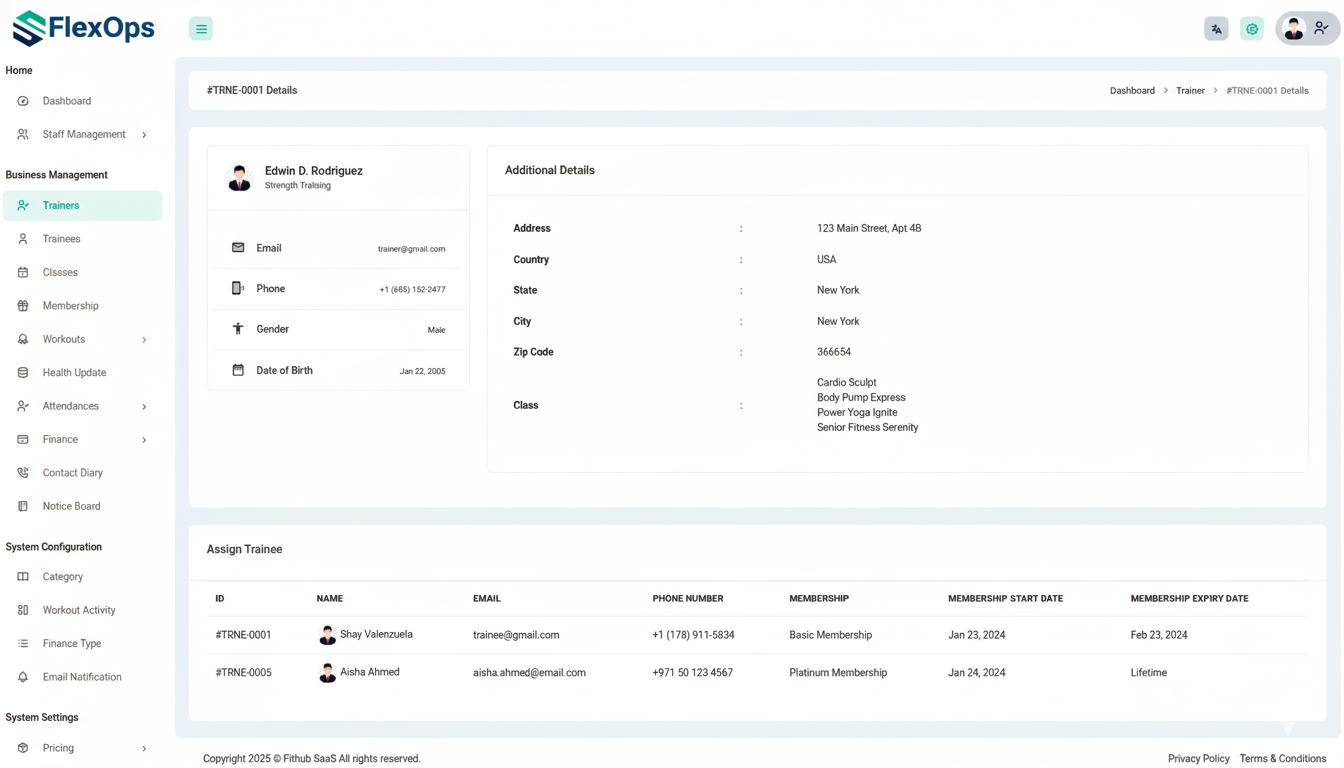
Task: Open the language translate icon
Action: tap(1216, 29)
